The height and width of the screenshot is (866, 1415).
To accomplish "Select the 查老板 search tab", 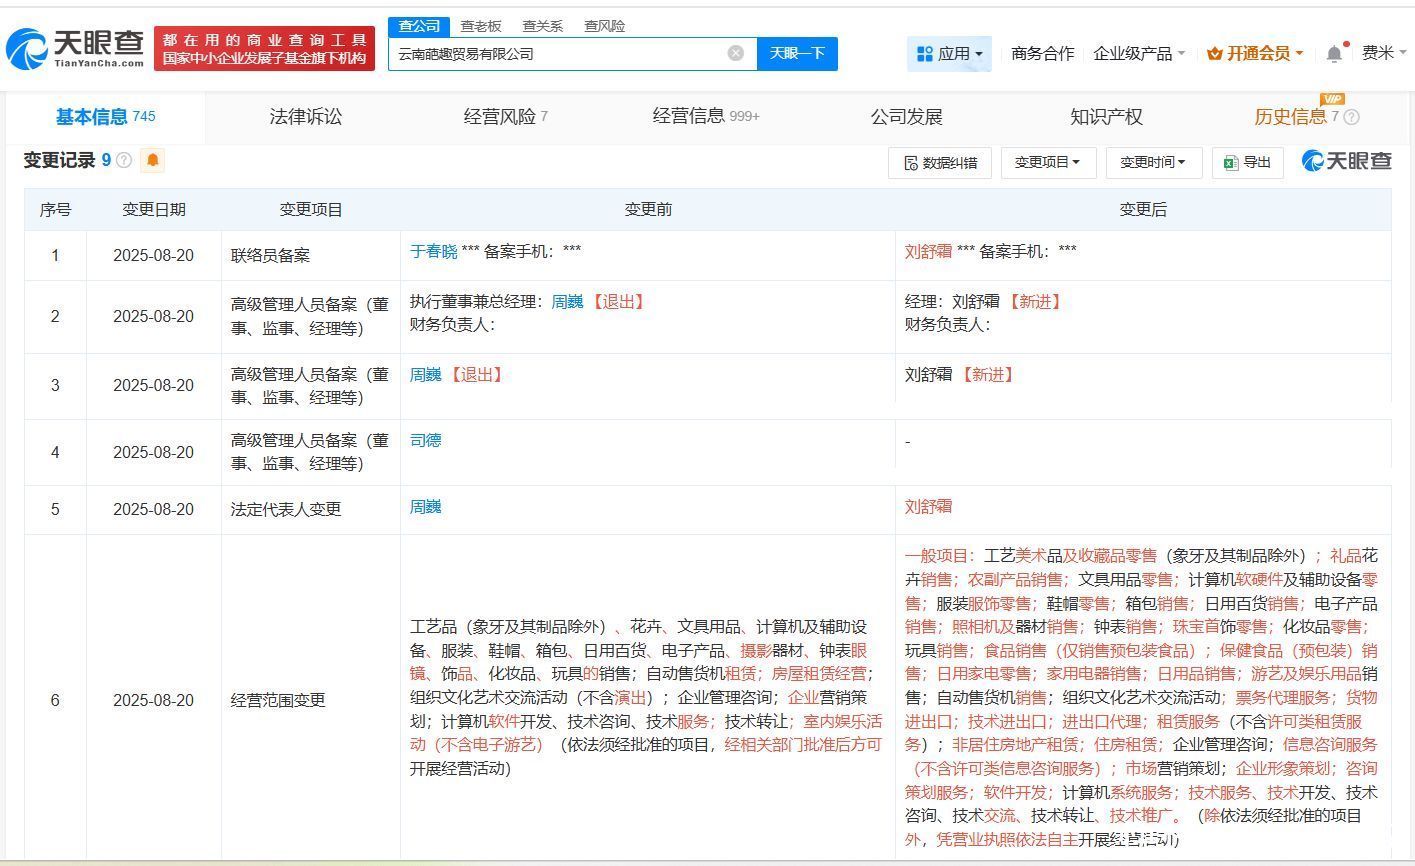I will click(480, 26).
